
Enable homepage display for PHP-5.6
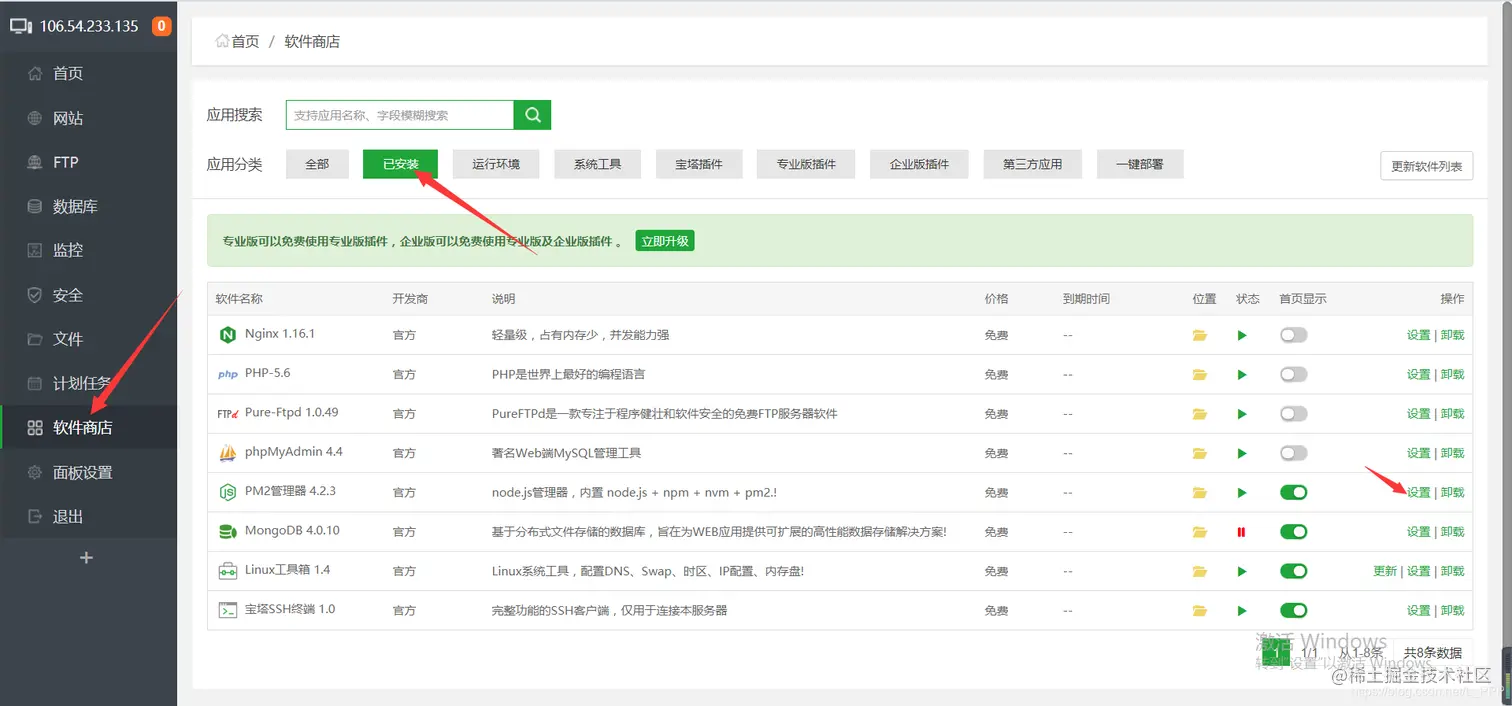(x=1294, y=374)
